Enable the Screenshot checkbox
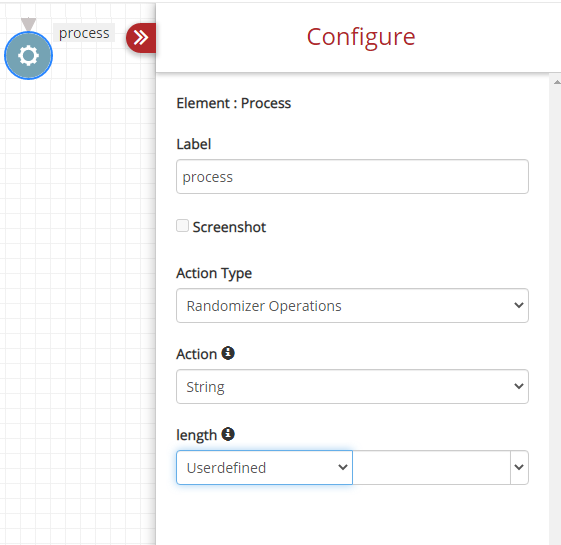Screen dimensions: 561x545 click(182, 226)
